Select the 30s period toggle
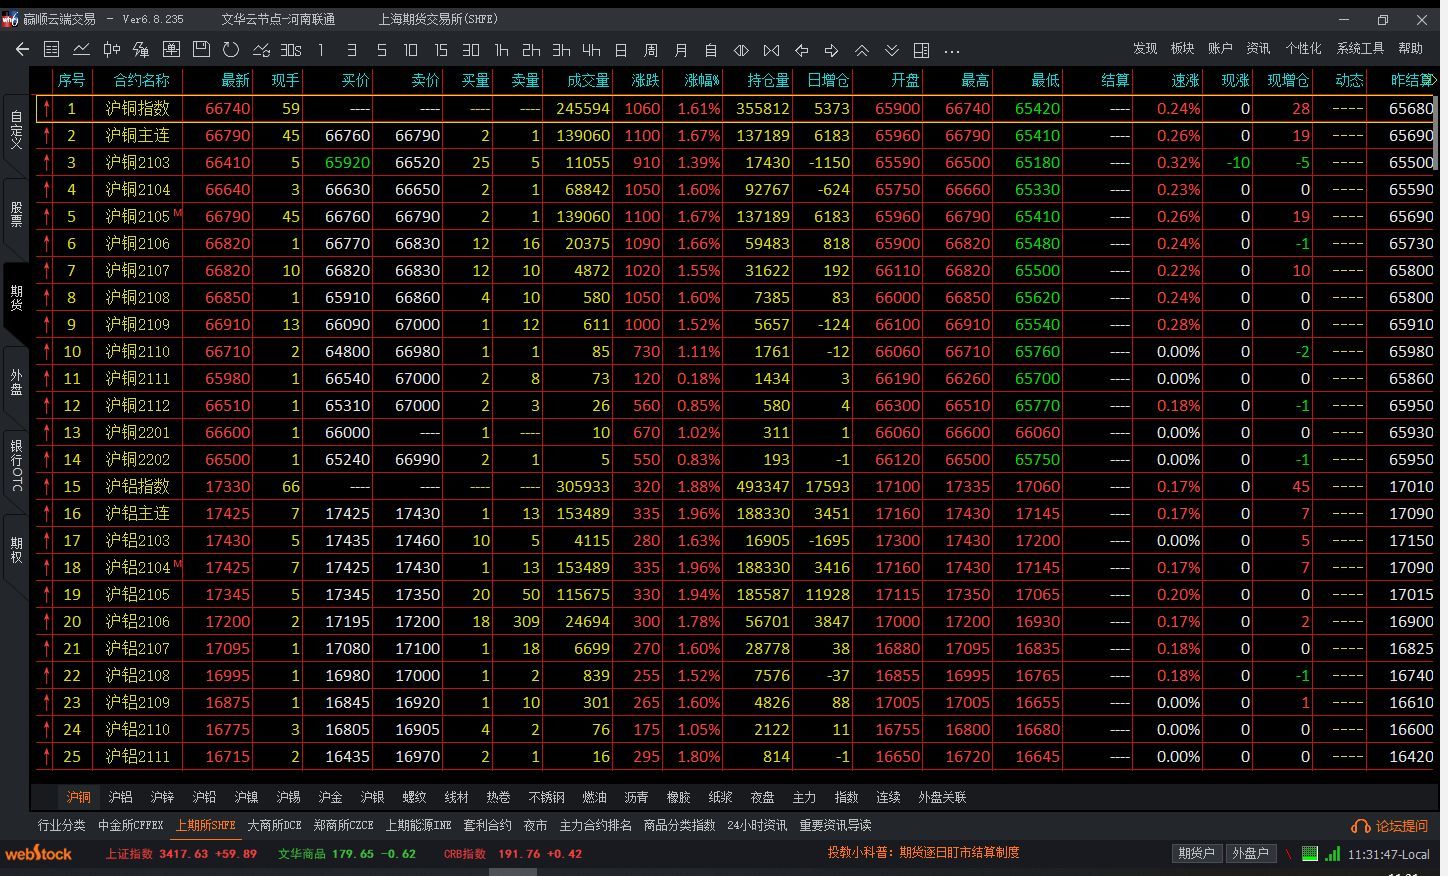The width and height of the screenshot is (1448, 876). (x=291, y=49)
